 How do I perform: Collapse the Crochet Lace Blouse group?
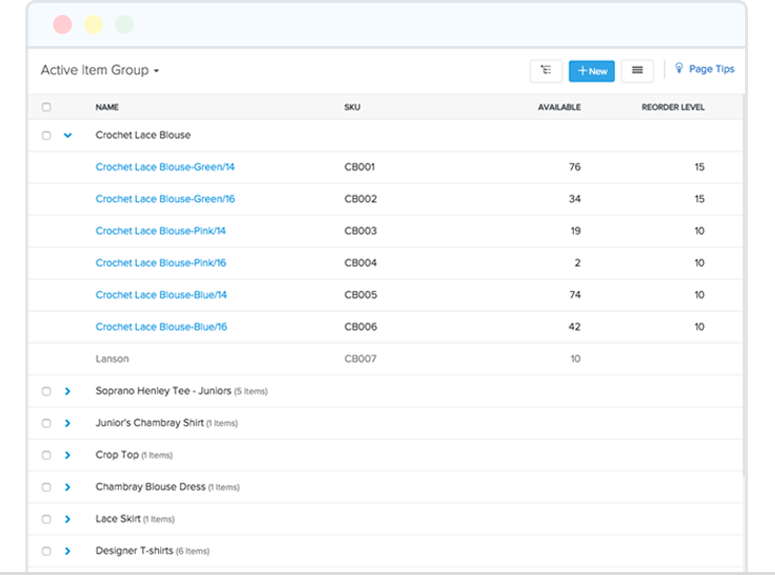pos(68,135)
